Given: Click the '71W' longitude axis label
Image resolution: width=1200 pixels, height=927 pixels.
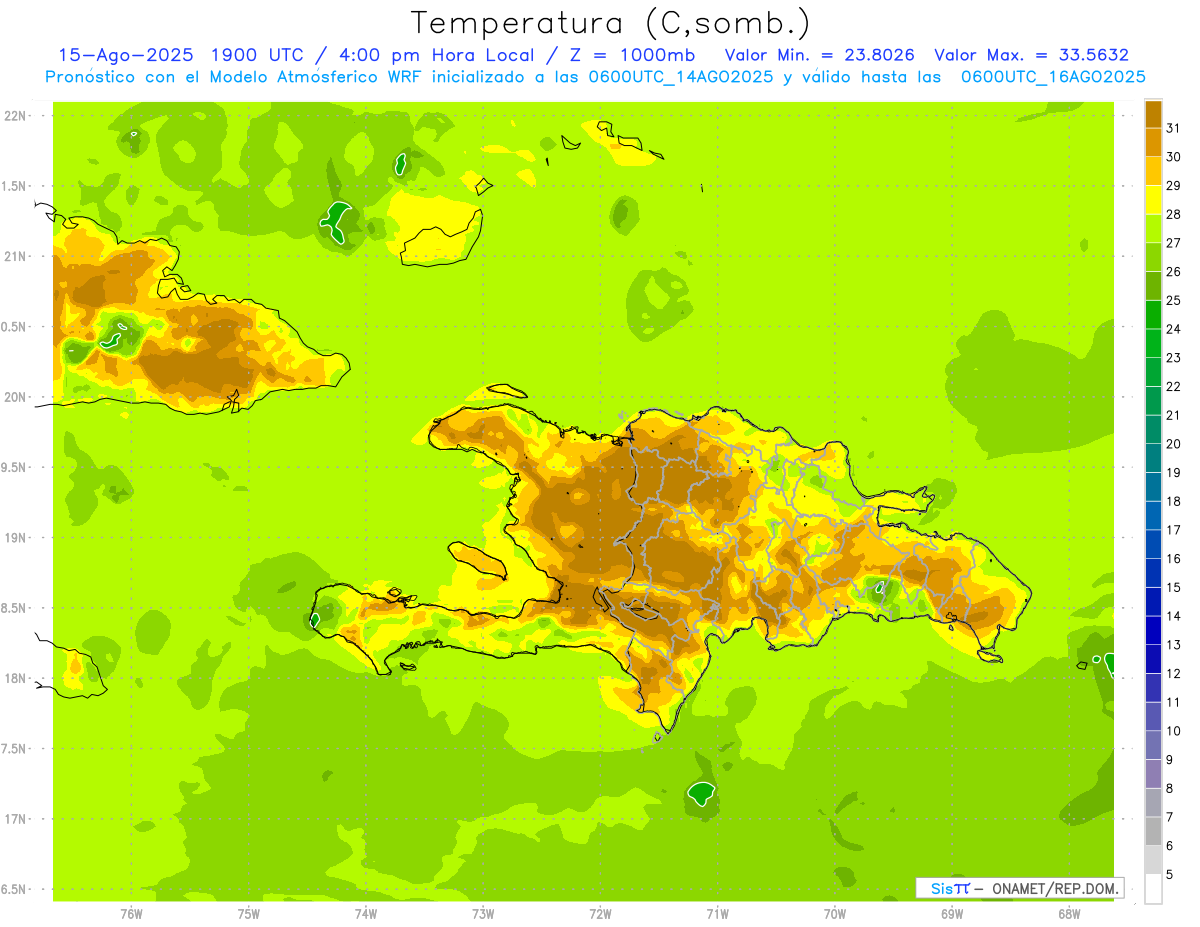Looking at the screenshot, I should 717,913.
